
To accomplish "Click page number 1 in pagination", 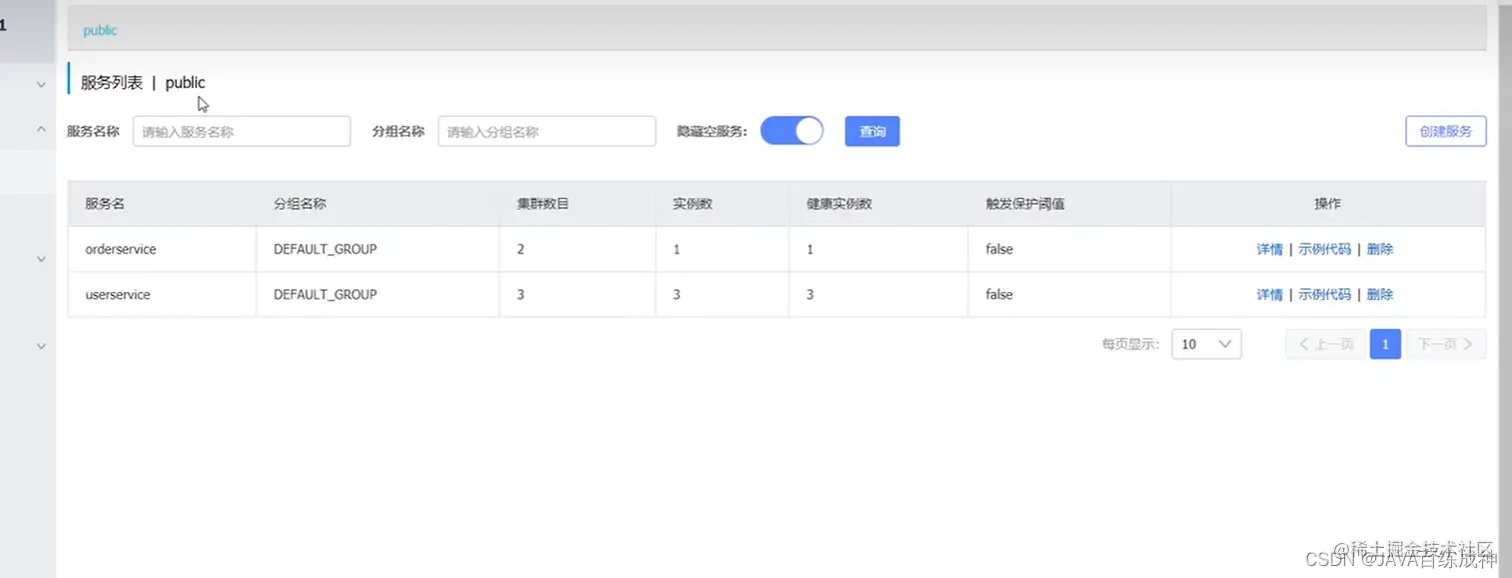I will coord(1385,343).
